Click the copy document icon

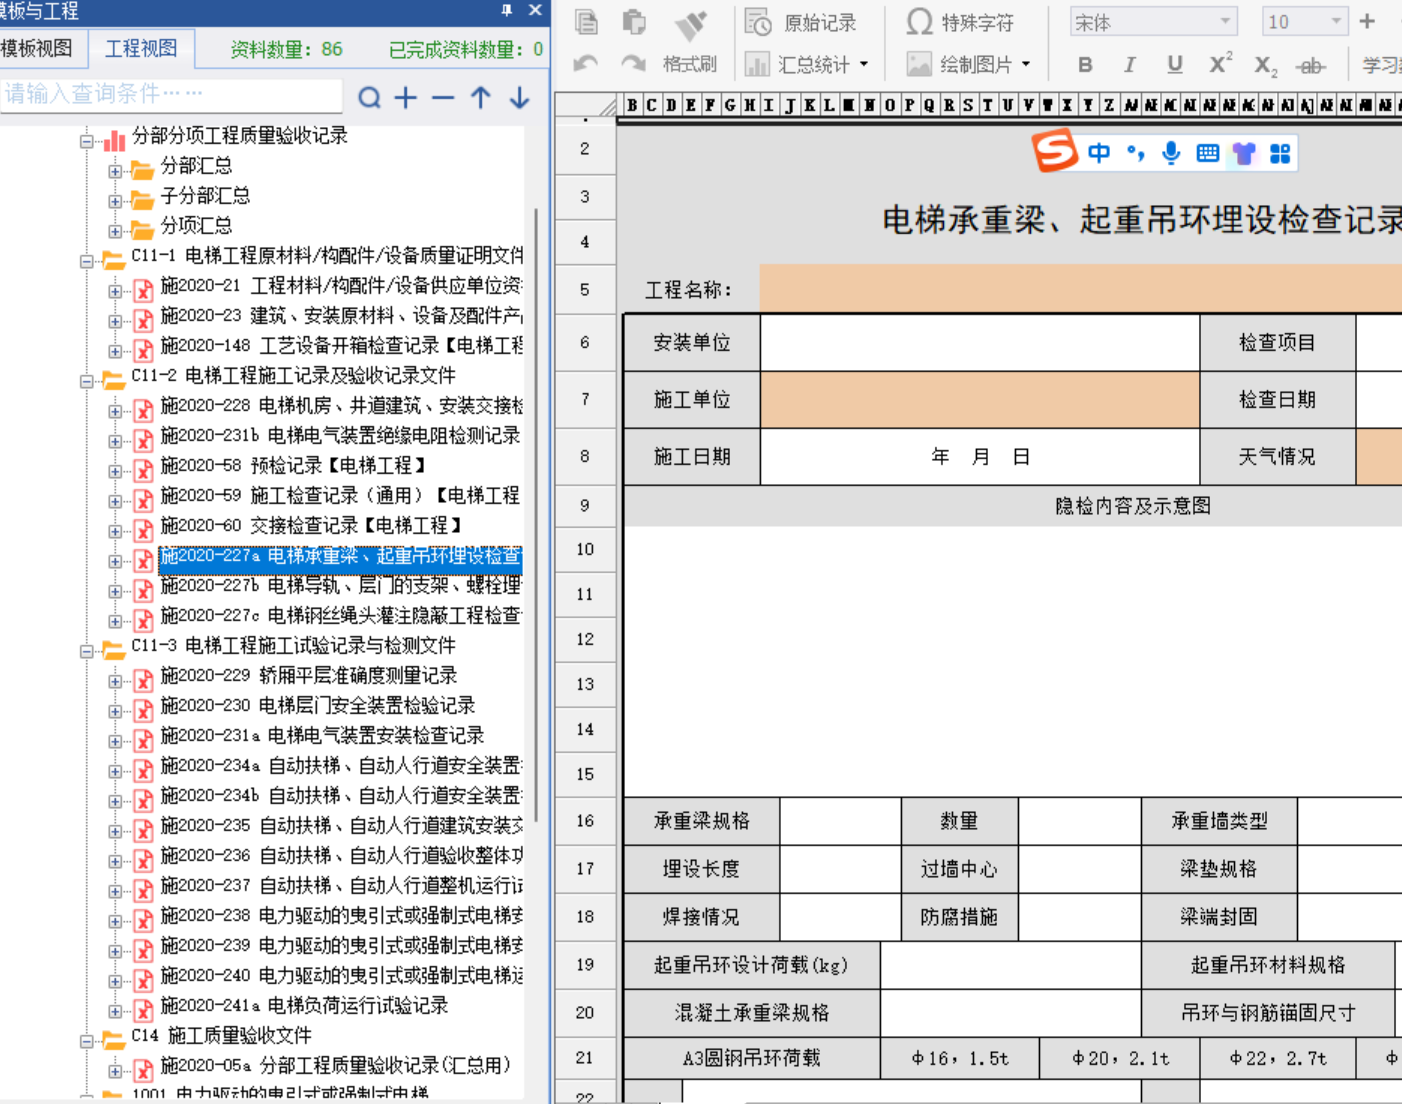[586, 22]
